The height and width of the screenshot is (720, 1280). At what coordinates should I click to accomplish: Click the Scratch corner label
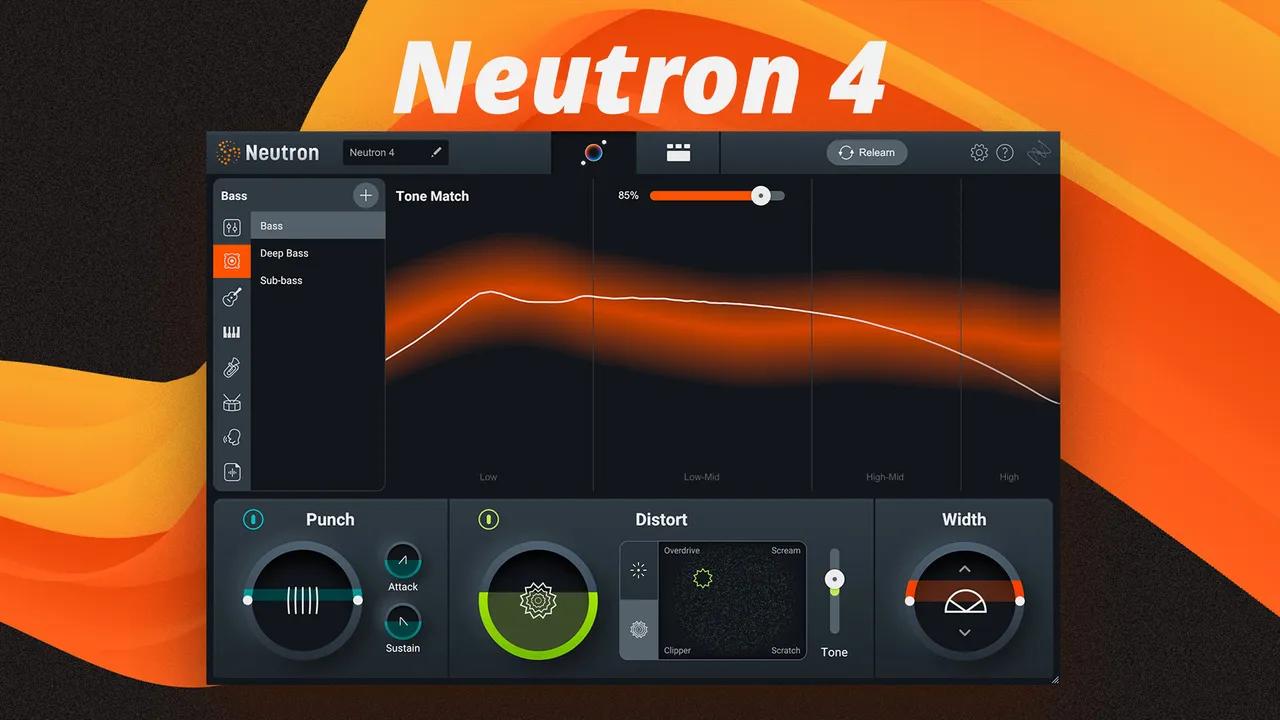(786, 651)
